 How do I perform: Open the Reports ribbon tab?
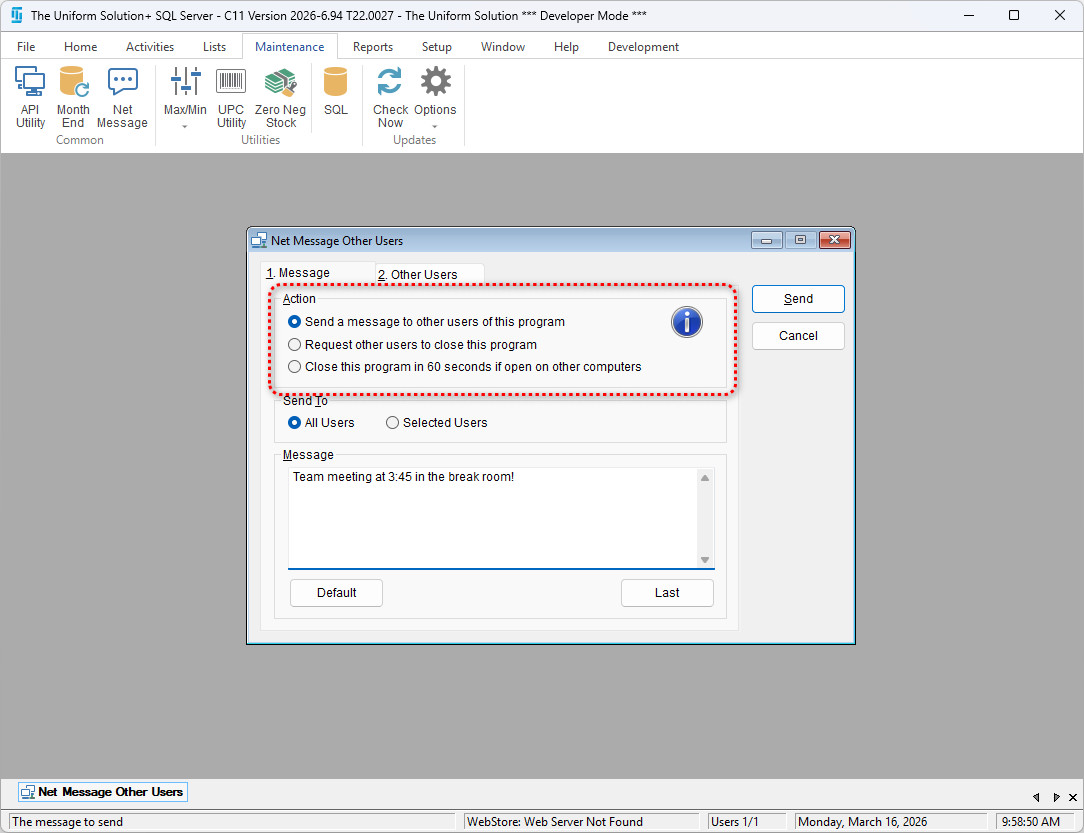[x=372, y=47]
